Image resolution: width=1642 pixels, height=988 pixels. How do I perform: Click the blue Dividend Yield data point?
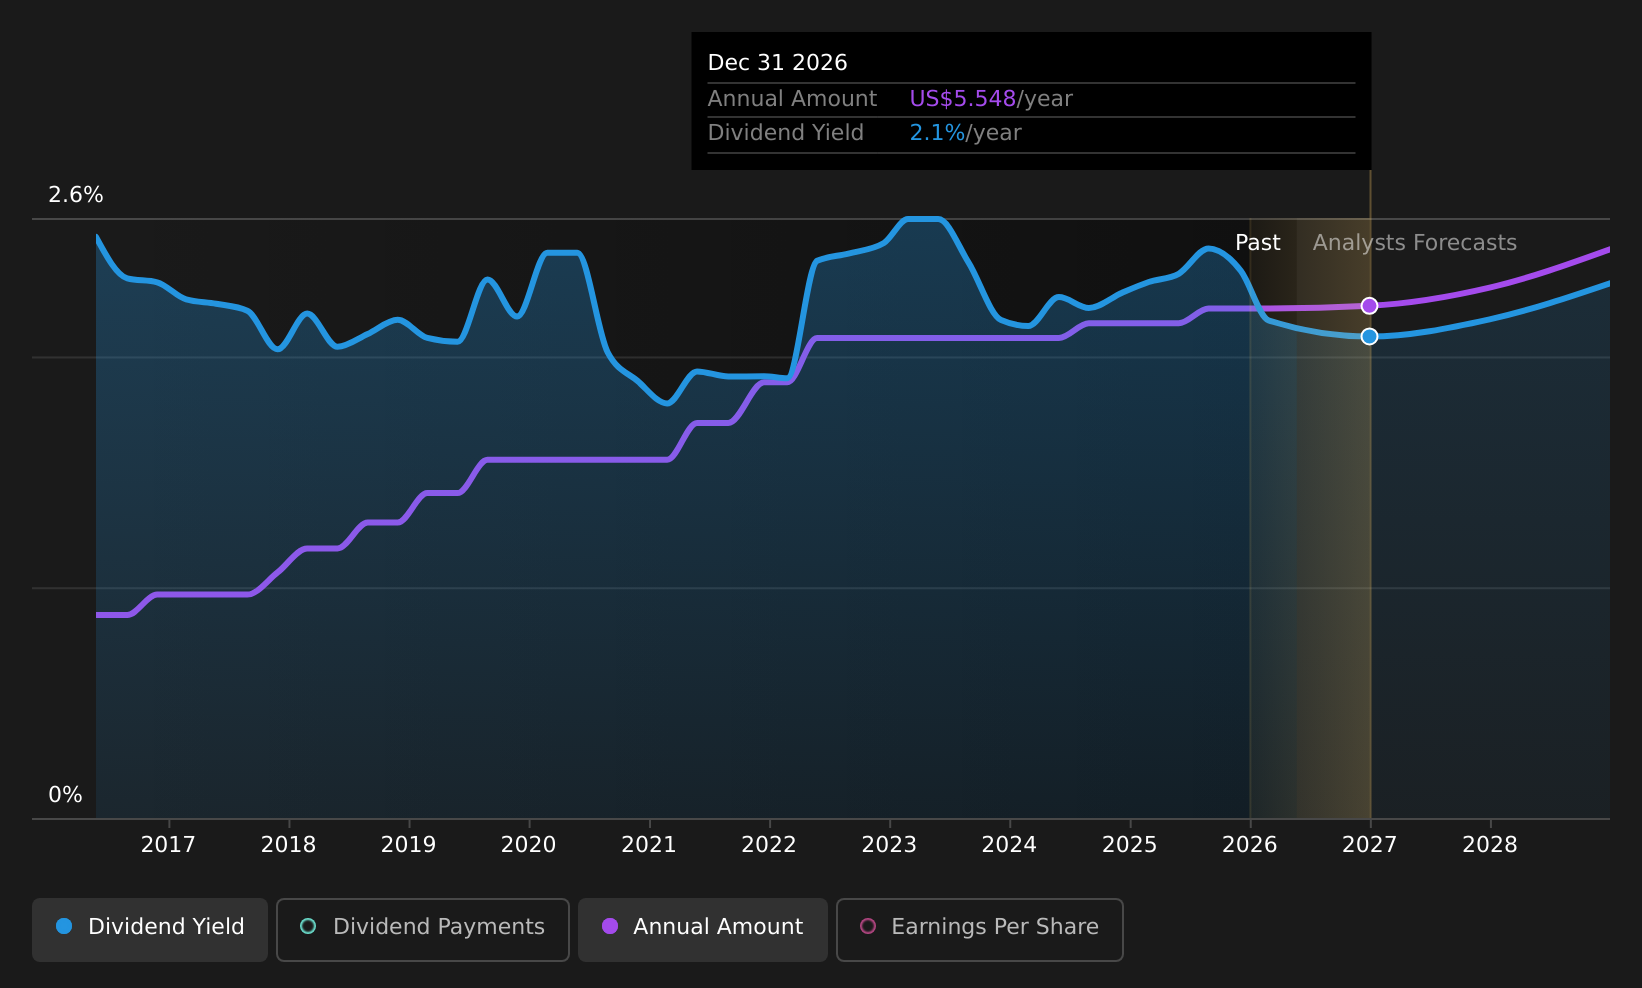[x=1369, y=336]
